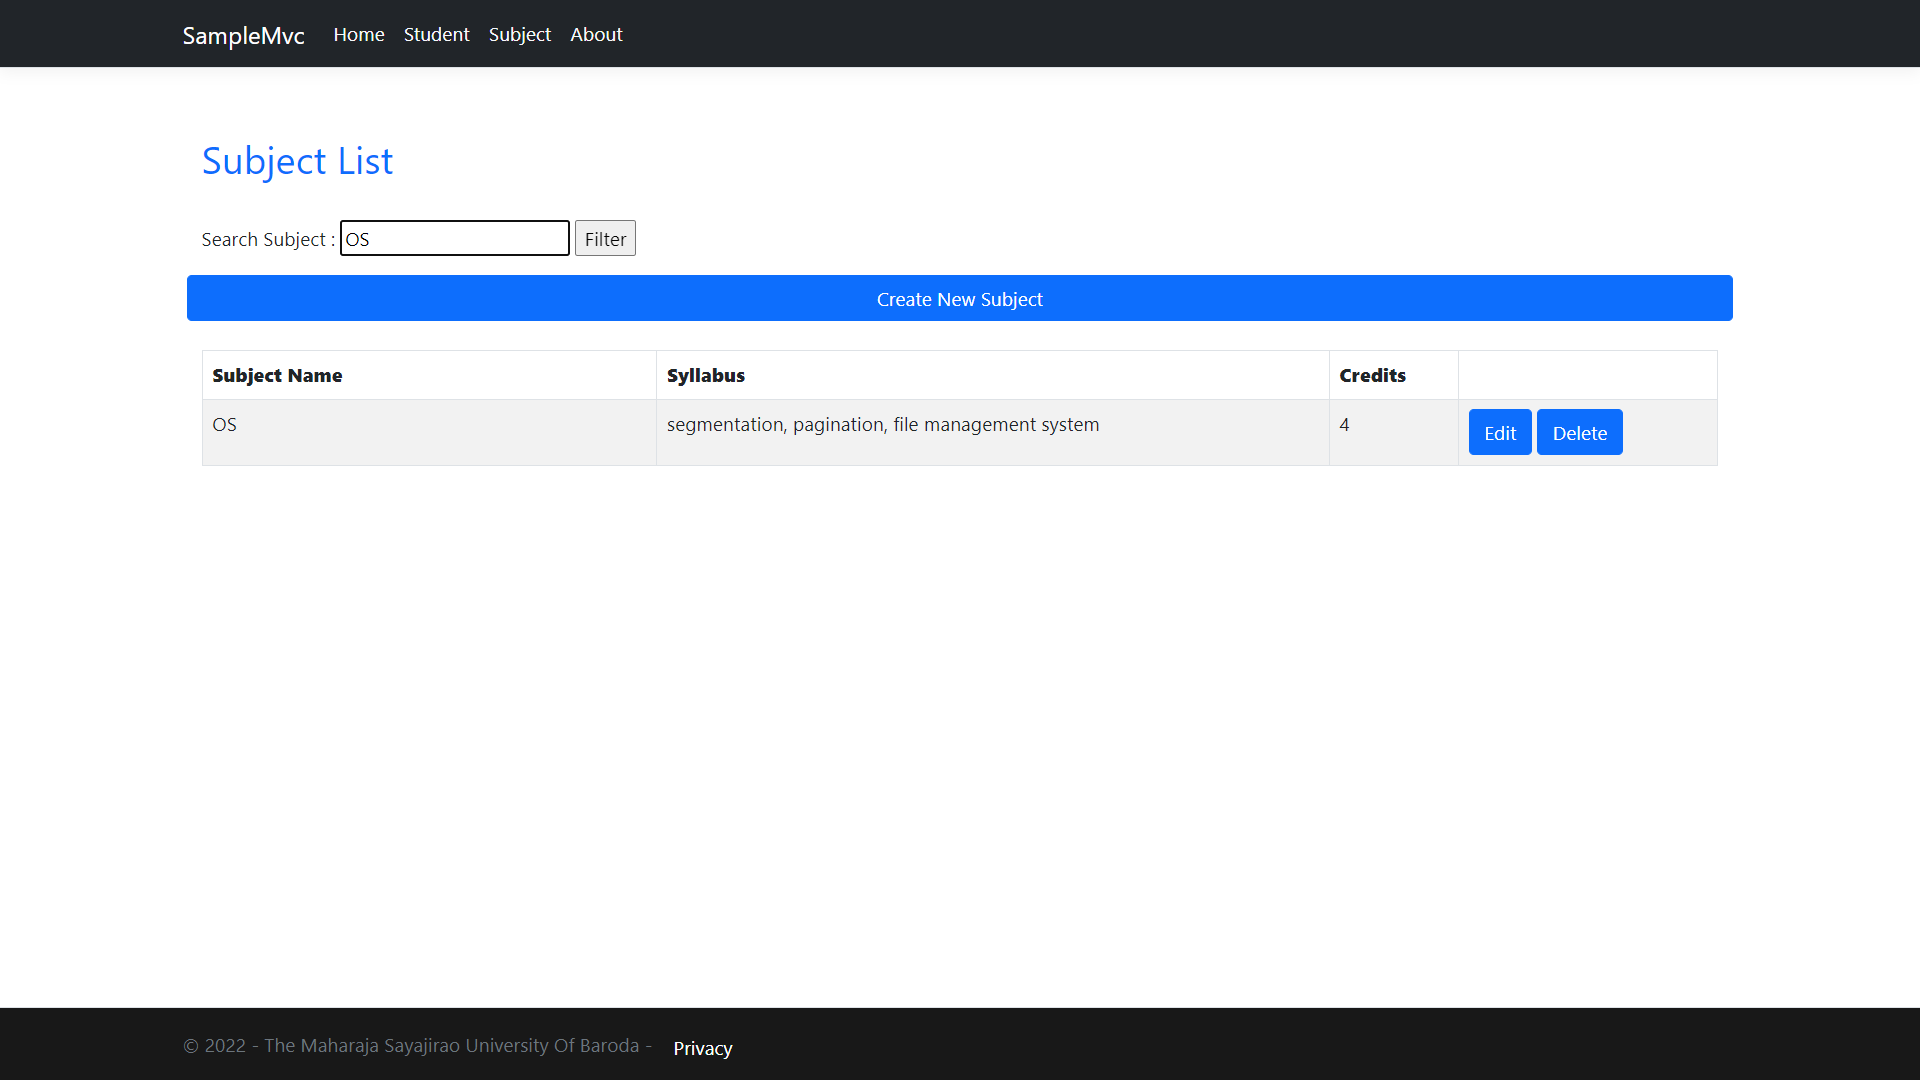The image size is (1920, 1080).
Task: Select the segmentation, pagination syllabus text
Action: point(883,424)
